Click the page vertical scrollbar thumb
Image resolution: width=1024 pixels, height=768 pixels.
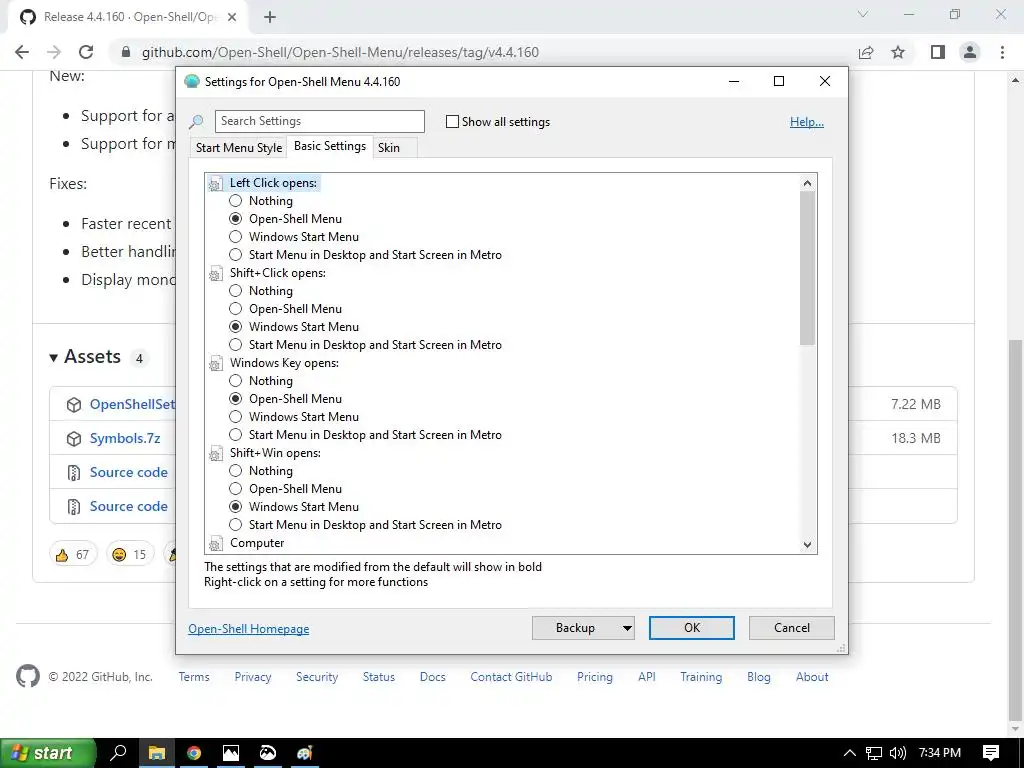click(1016, 529)
